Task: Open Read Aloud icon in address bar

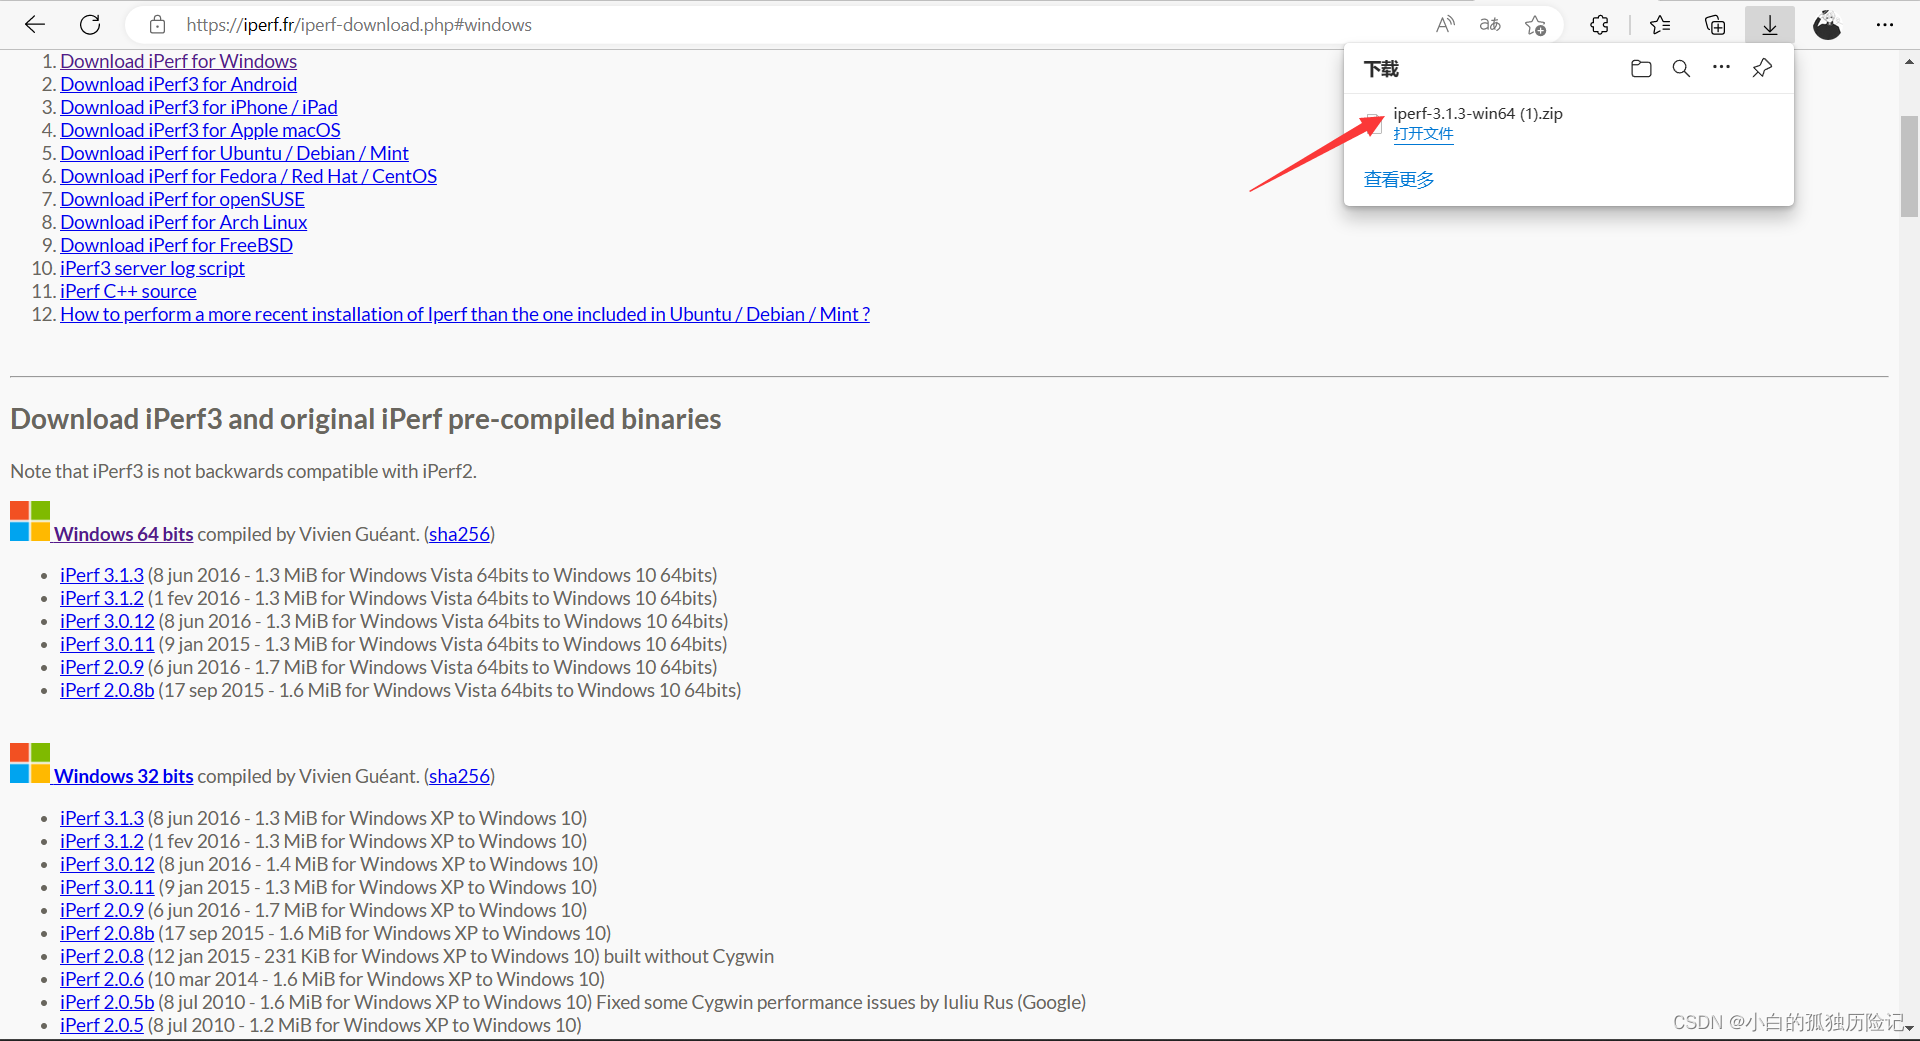Action: coord(1445,25)
